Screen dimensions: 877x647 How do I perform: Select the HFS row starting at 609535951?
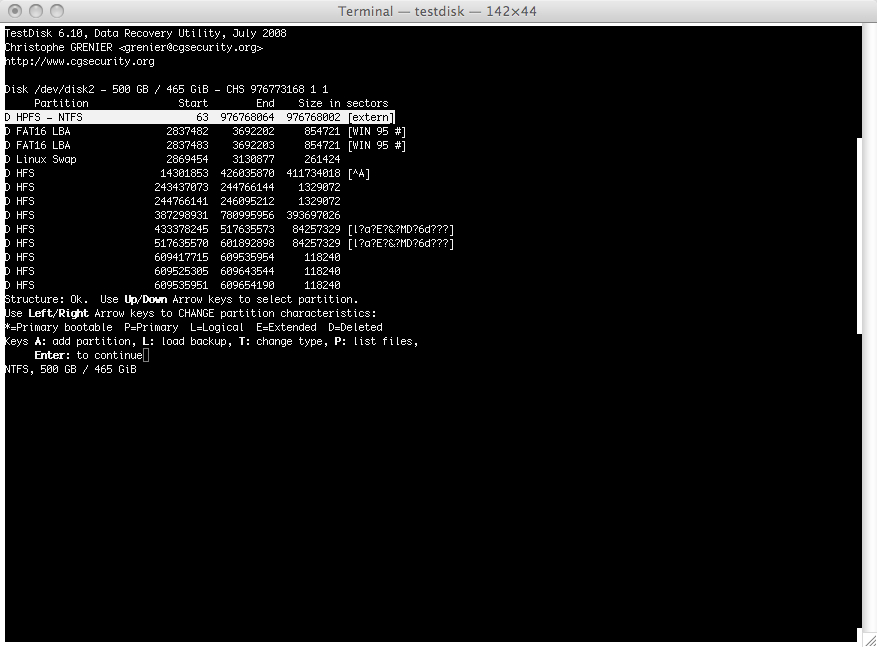tap(172, 285)
